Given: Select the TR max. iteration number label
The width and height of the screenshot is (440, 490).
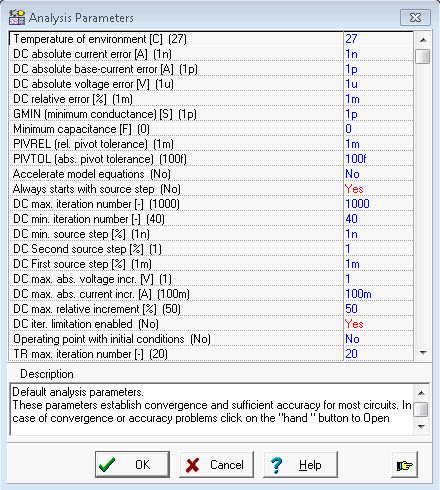Looking at the screenshot, I should click(90, 354).
